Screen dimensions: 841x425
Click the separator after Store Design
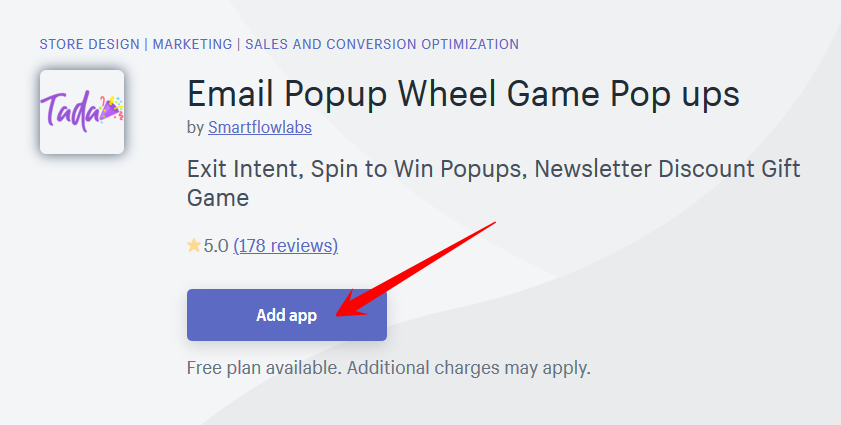(146, 44)
